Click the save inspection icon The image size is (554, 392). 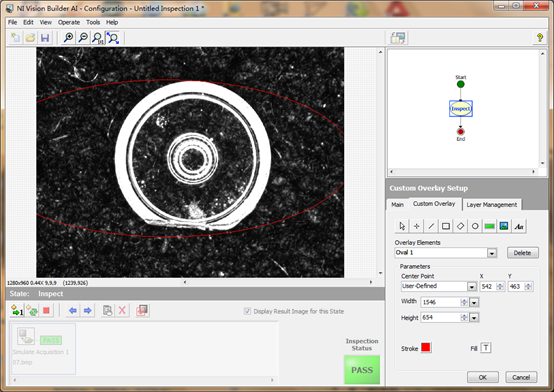[x=45, y=37]
